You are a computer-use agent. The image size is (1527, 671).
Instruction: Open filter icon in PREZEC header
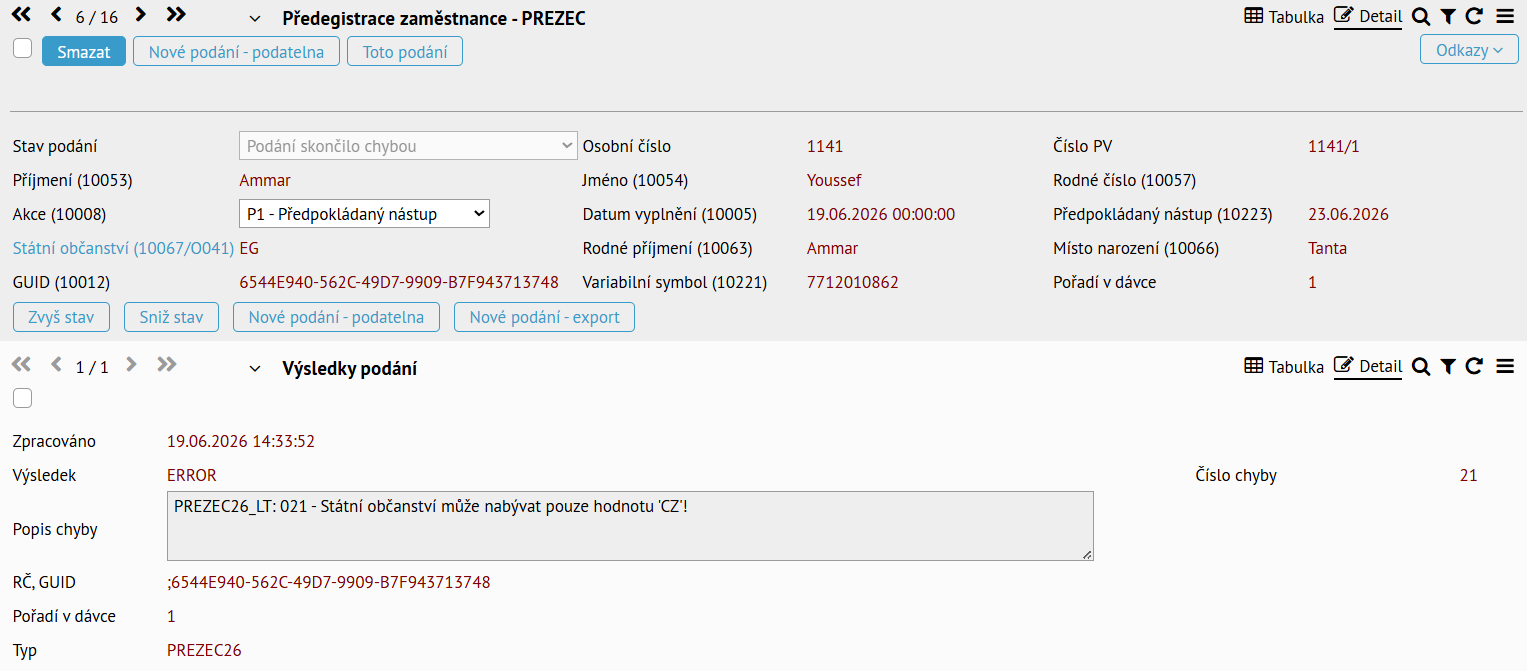coord(1447,16)
